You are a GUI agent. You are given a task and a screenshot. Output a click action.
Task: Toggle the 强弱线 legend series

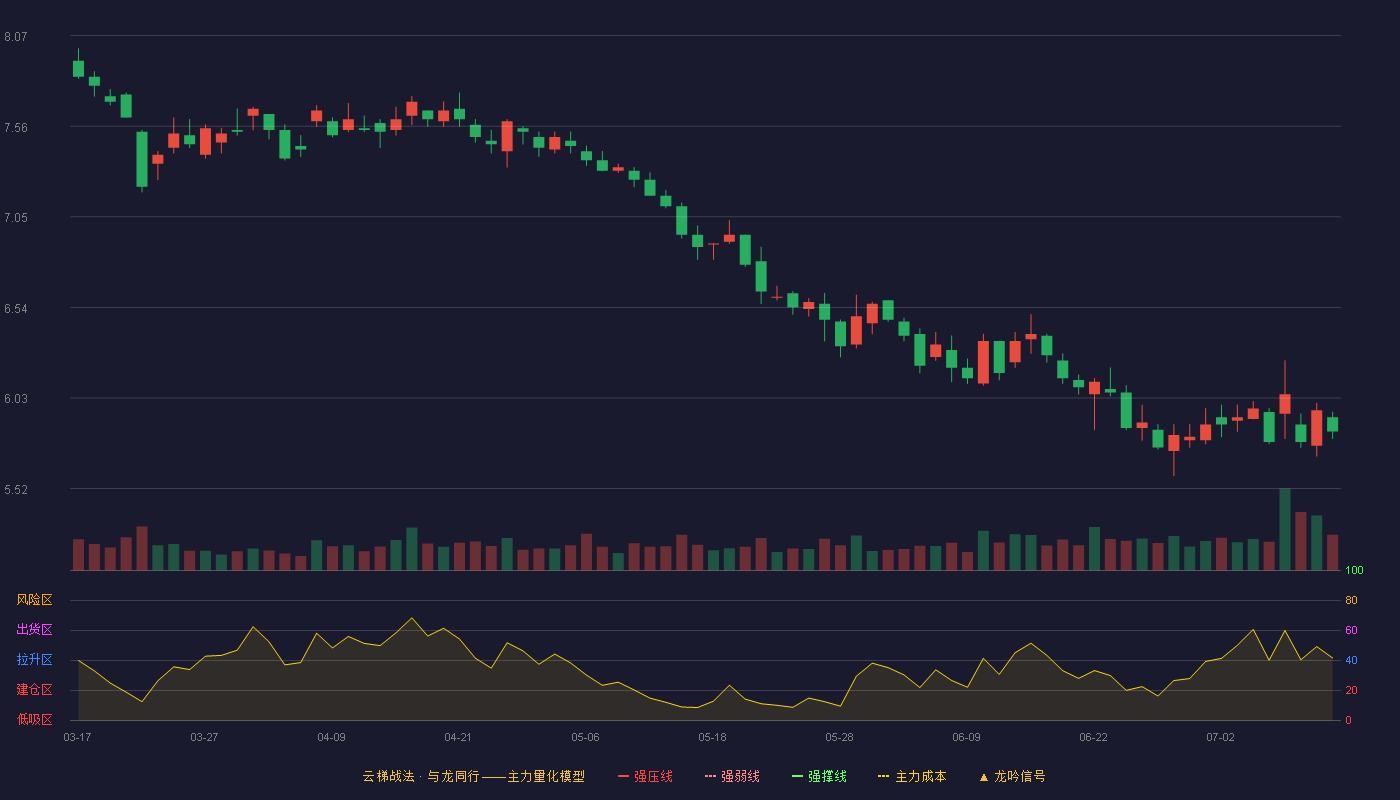point(732,776)
